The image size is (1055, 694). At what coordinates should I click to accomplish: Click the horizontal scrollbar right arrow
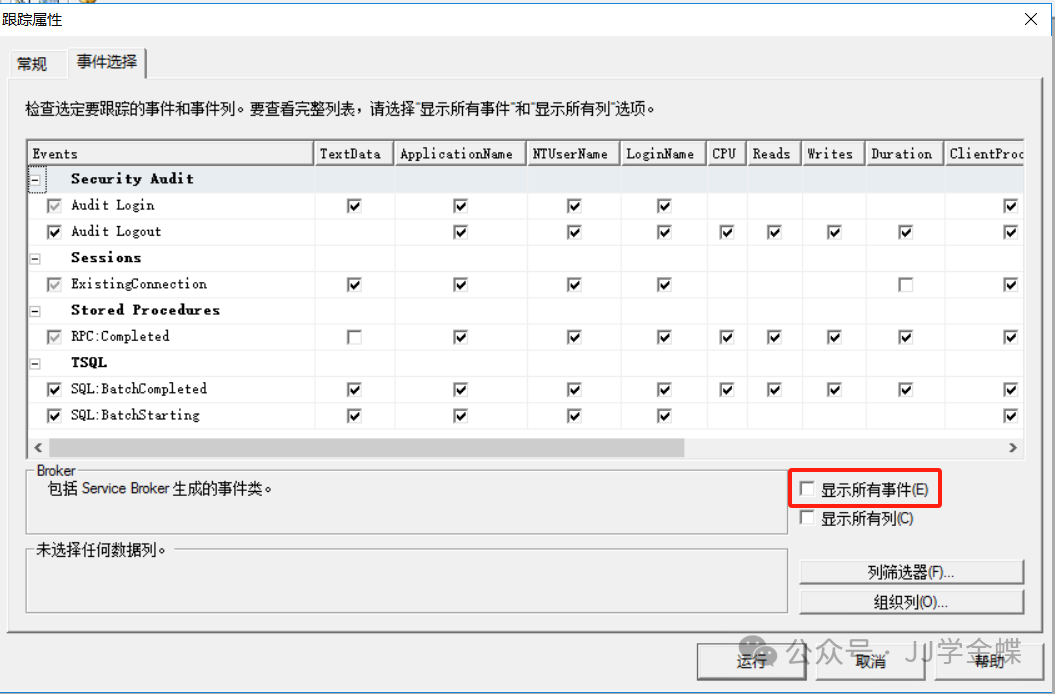click(x=1013, y=448)
